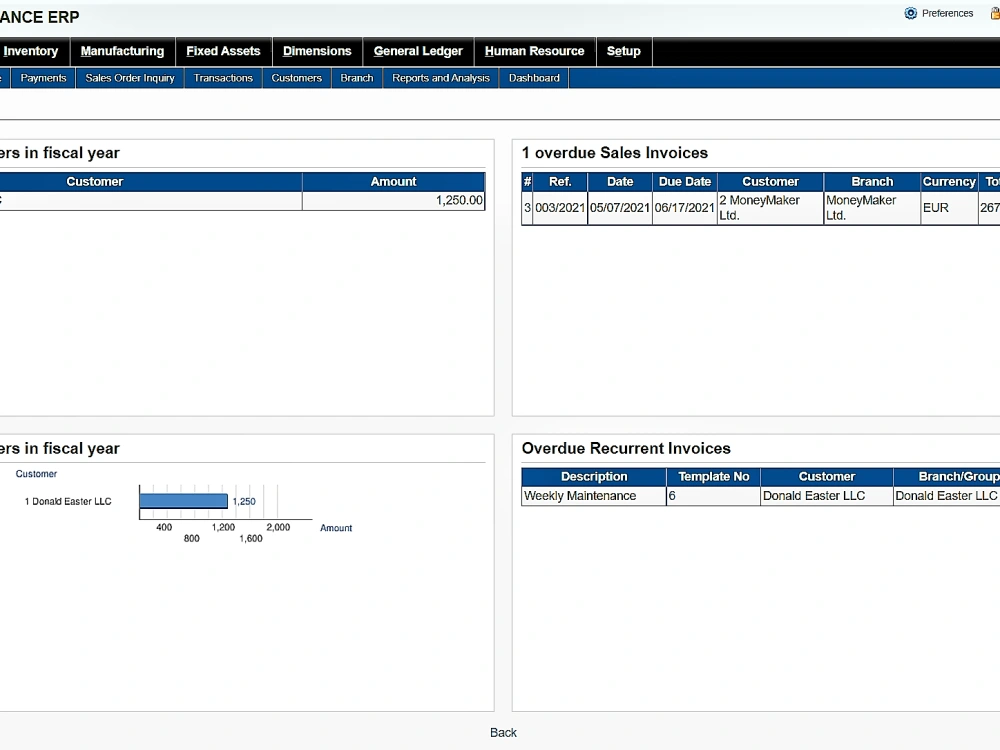Select the Dimensions tab
Screen dimensions: 1000x750
point(317,51)
